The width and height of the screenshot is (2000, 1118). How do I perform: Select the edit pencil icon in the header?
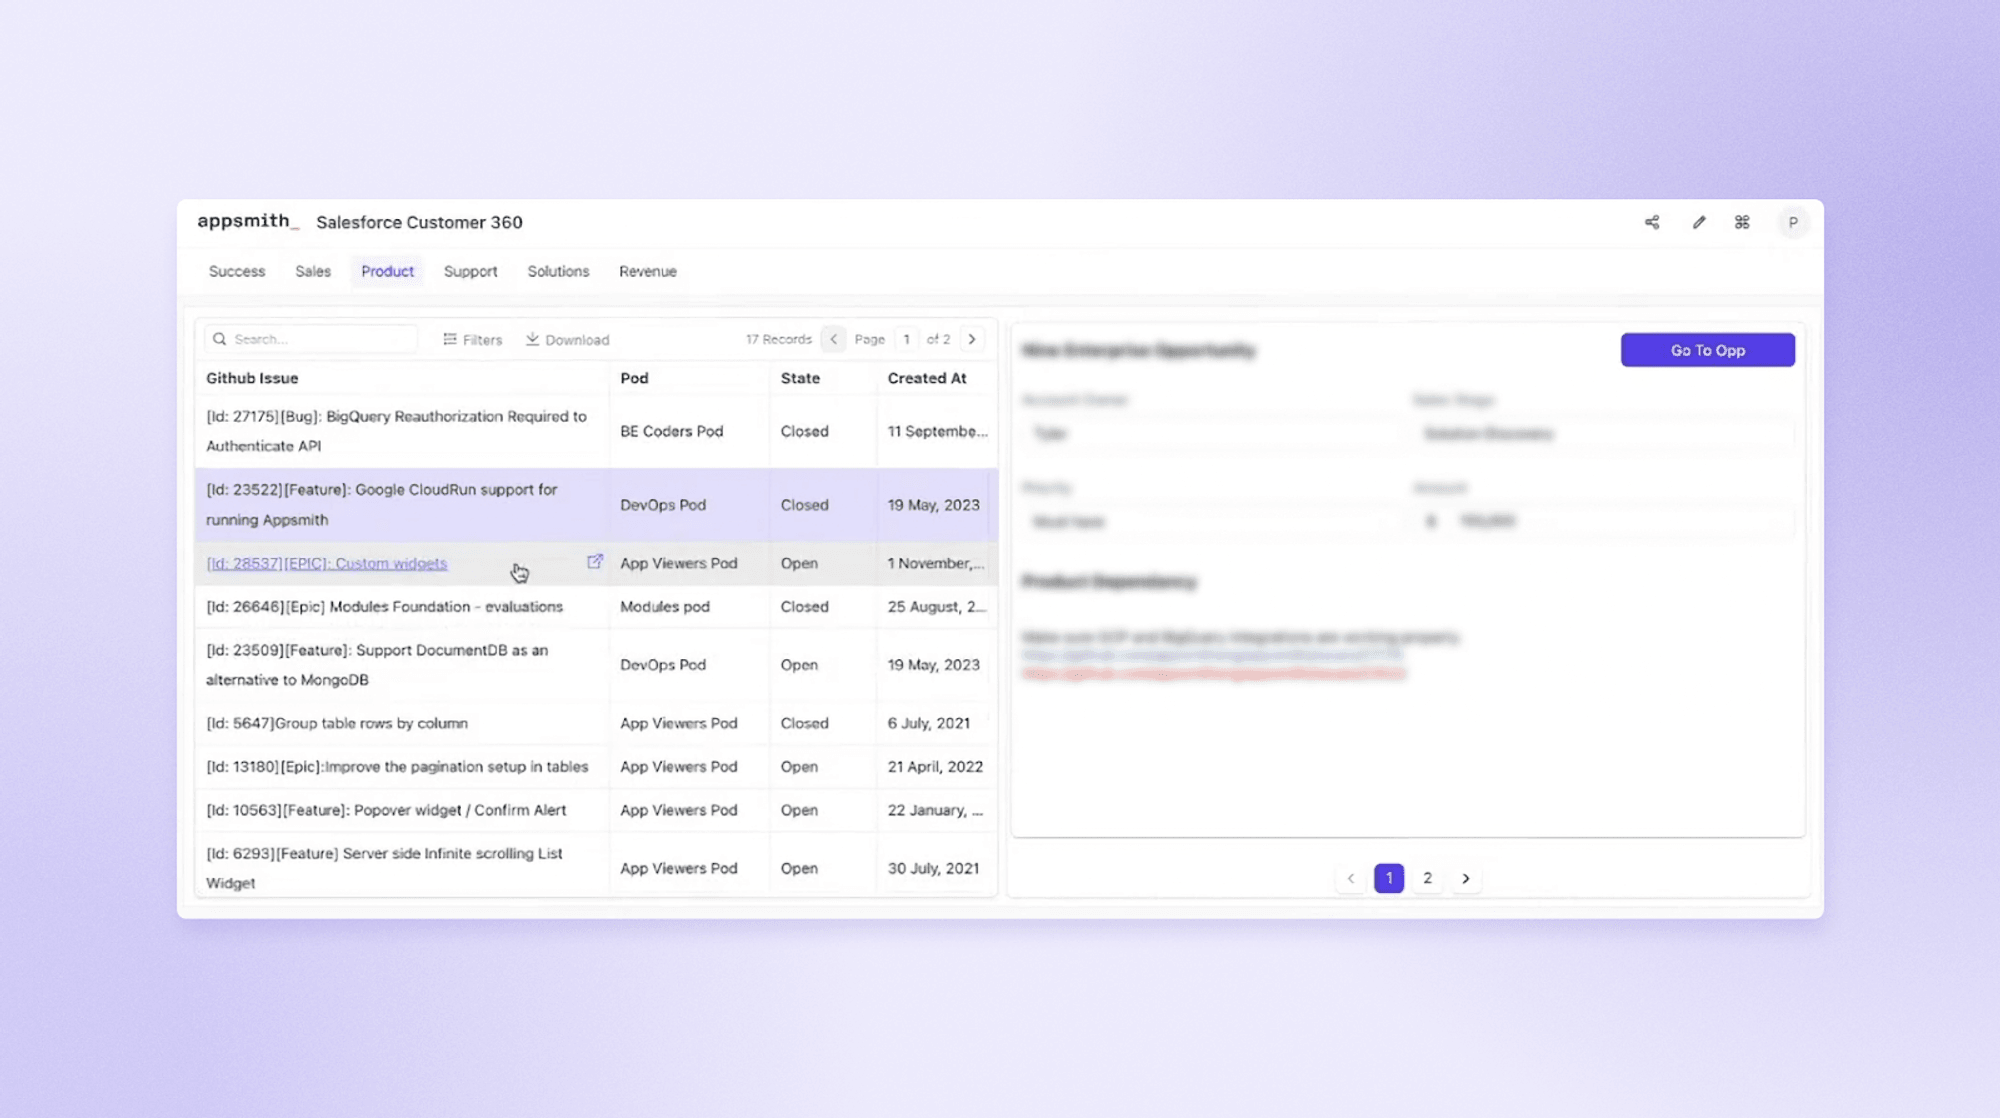[1697, 222]
